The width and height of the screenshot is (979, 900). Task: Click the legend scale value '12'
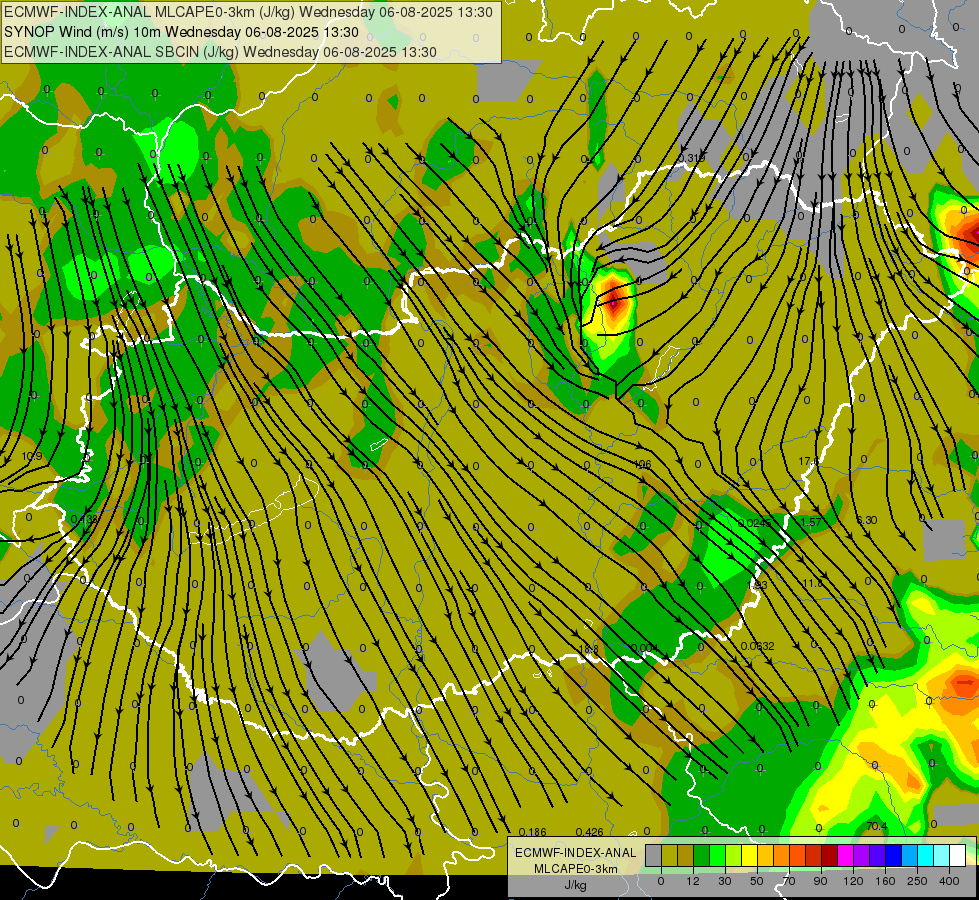pyautogui.click(x=693, y=881)
